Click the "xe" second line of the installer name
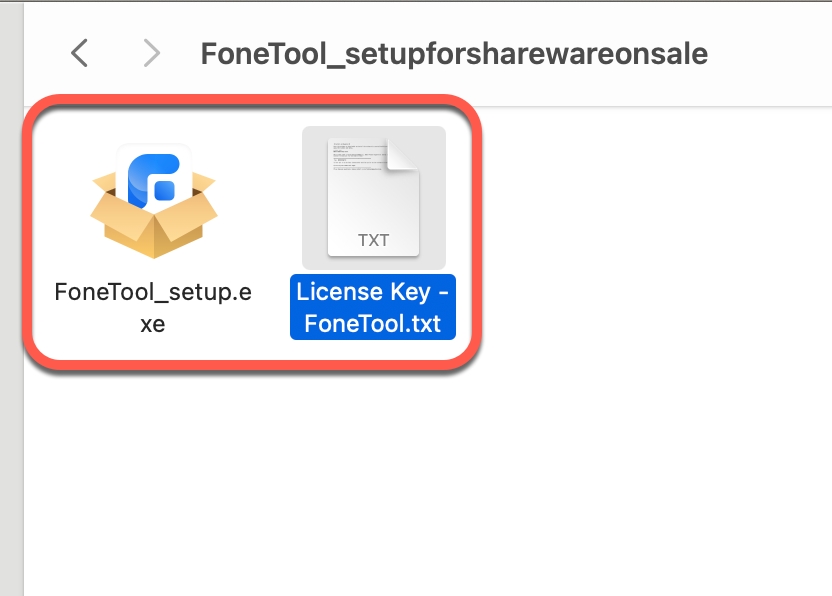This screenshot has height=596, width=832. [x=153, y=324]
